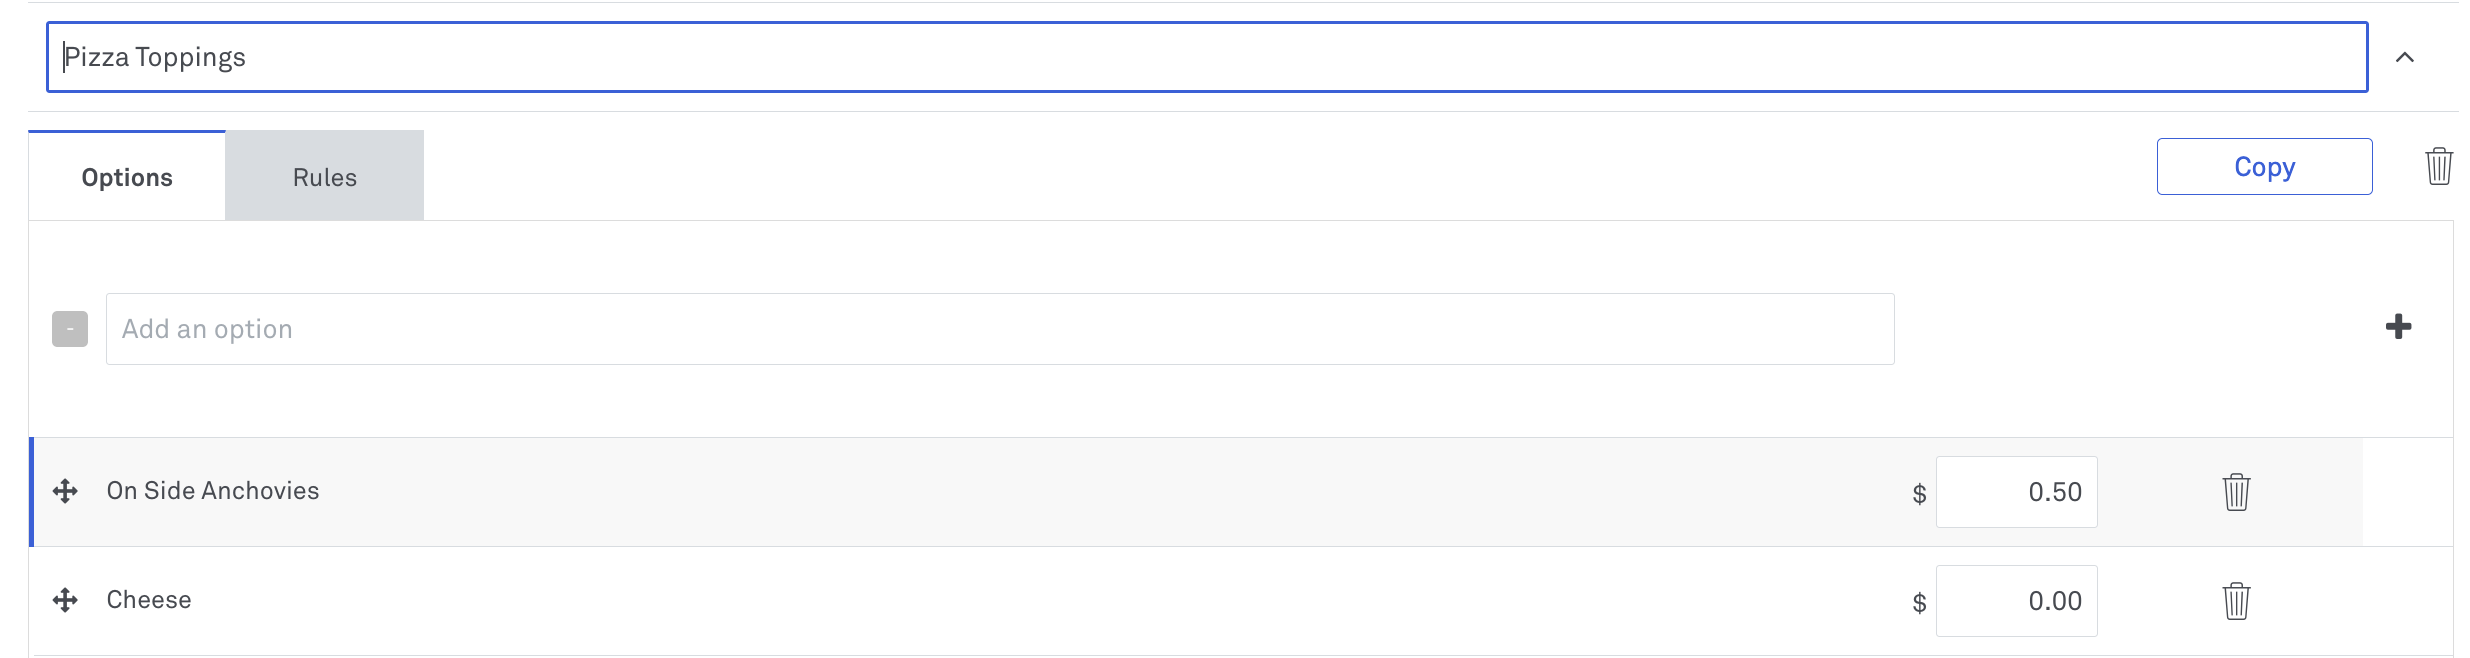The width and height of the screenshot is (2470, 658).
Task: Click the gray minus box beside Add an option
Action: pyautogui.click(x=70, y=329)
